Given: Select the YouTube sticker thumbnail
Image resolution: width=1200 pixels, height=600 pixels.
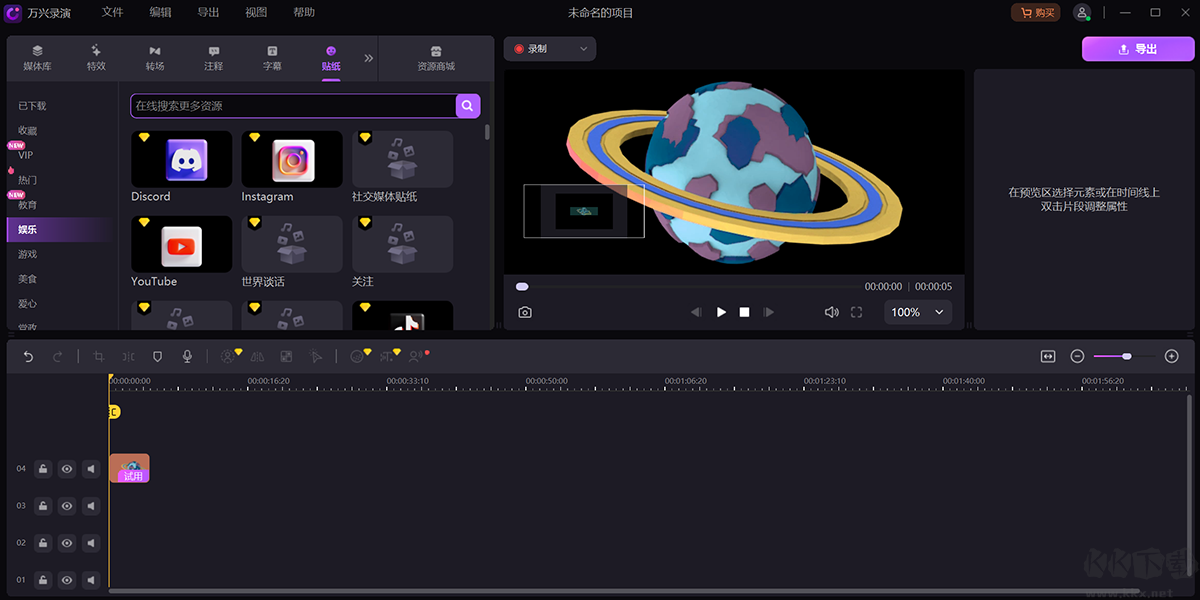Looking at the screenshot, I should tap(181, 245).
